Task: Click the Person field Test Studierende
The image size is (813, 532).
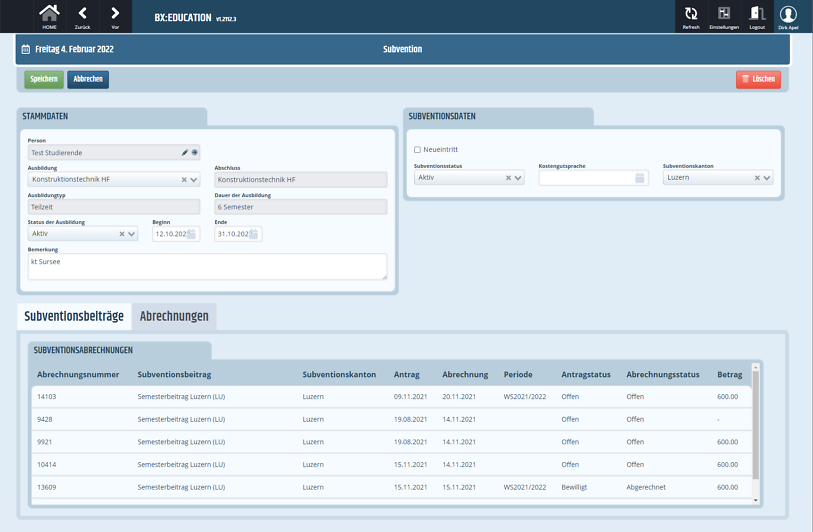Action: [x=114, y=152]
